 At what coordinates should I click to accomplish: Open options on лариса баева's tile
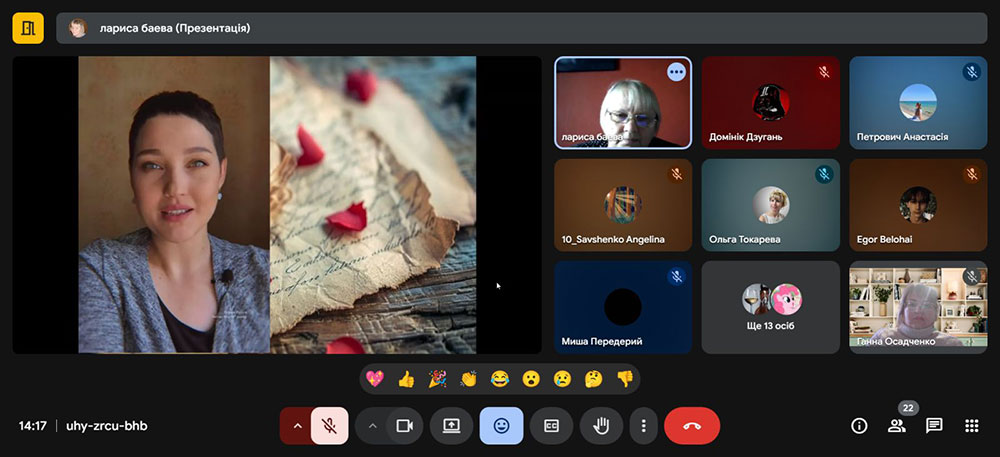coord(677,71)
